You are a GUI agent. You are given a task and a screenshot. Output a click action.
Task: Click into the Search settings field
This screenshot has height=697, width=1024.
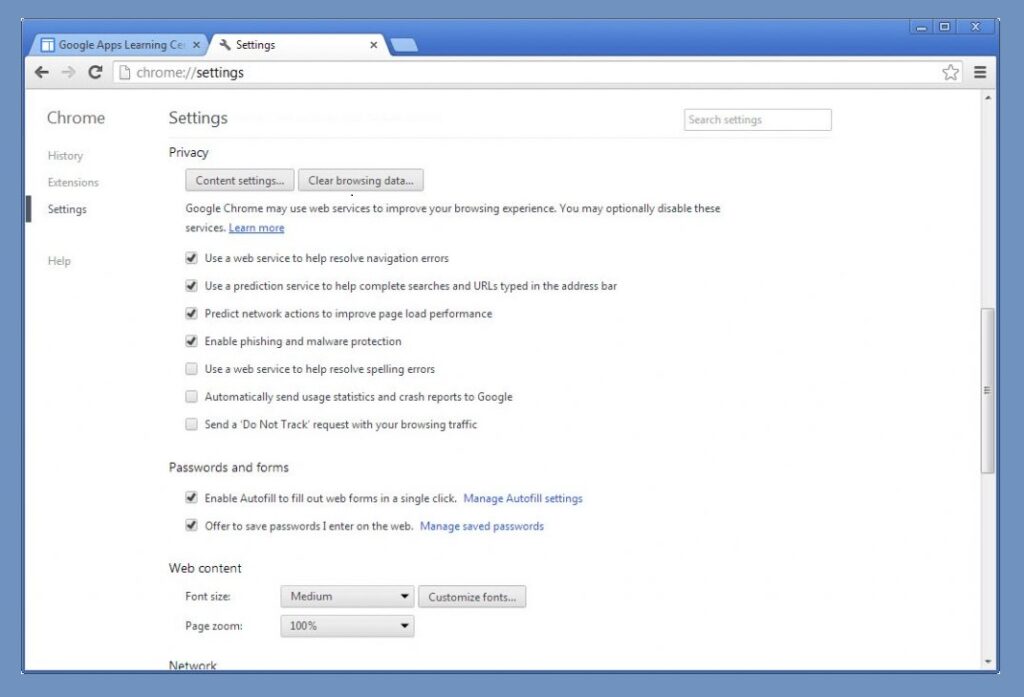point(758,120)
